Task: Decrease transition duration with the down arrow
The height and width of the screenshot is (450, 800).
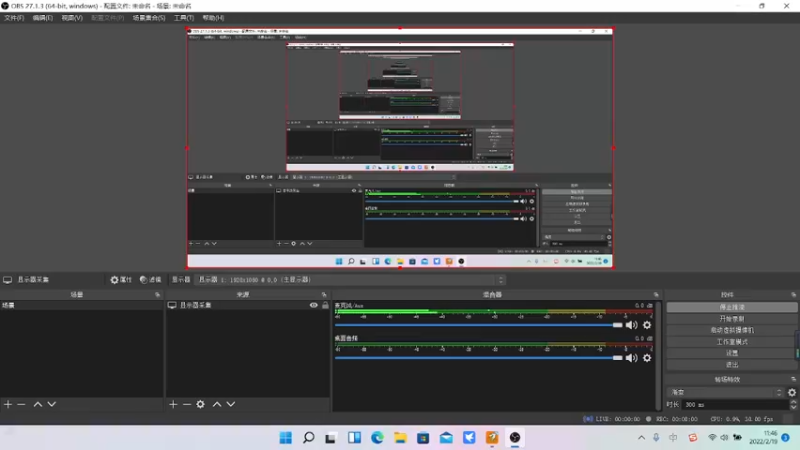Action: [x=793, y=407]
